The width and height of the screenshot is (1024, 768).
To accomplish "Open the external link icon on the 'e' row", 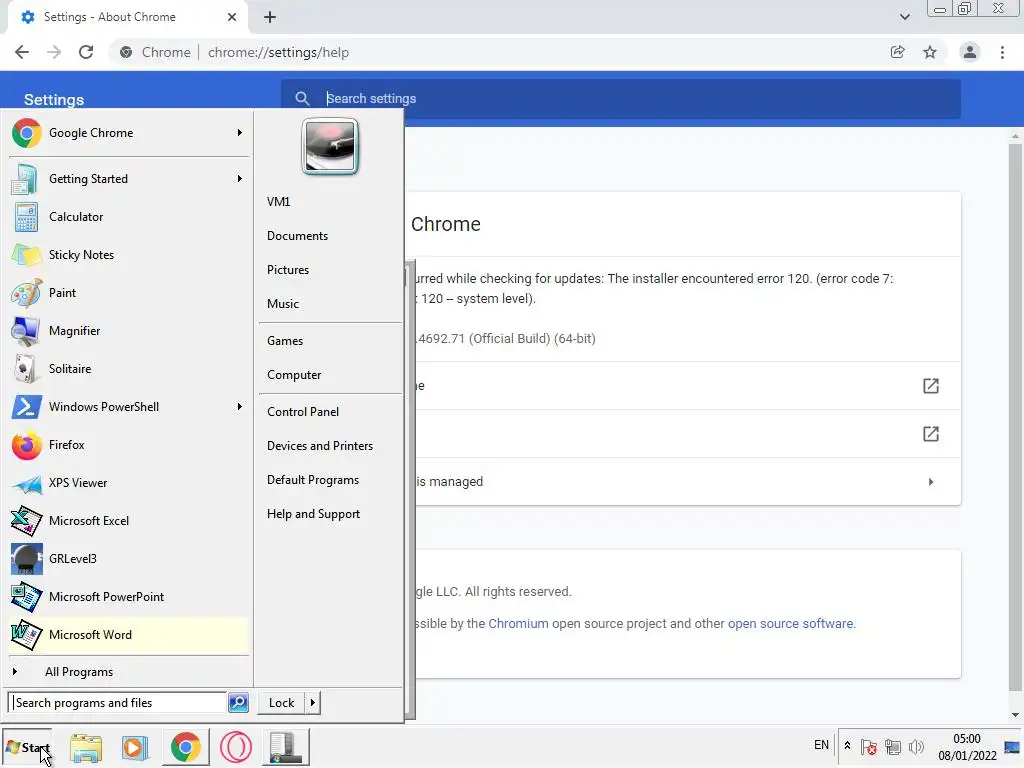I will pos(931,386).
